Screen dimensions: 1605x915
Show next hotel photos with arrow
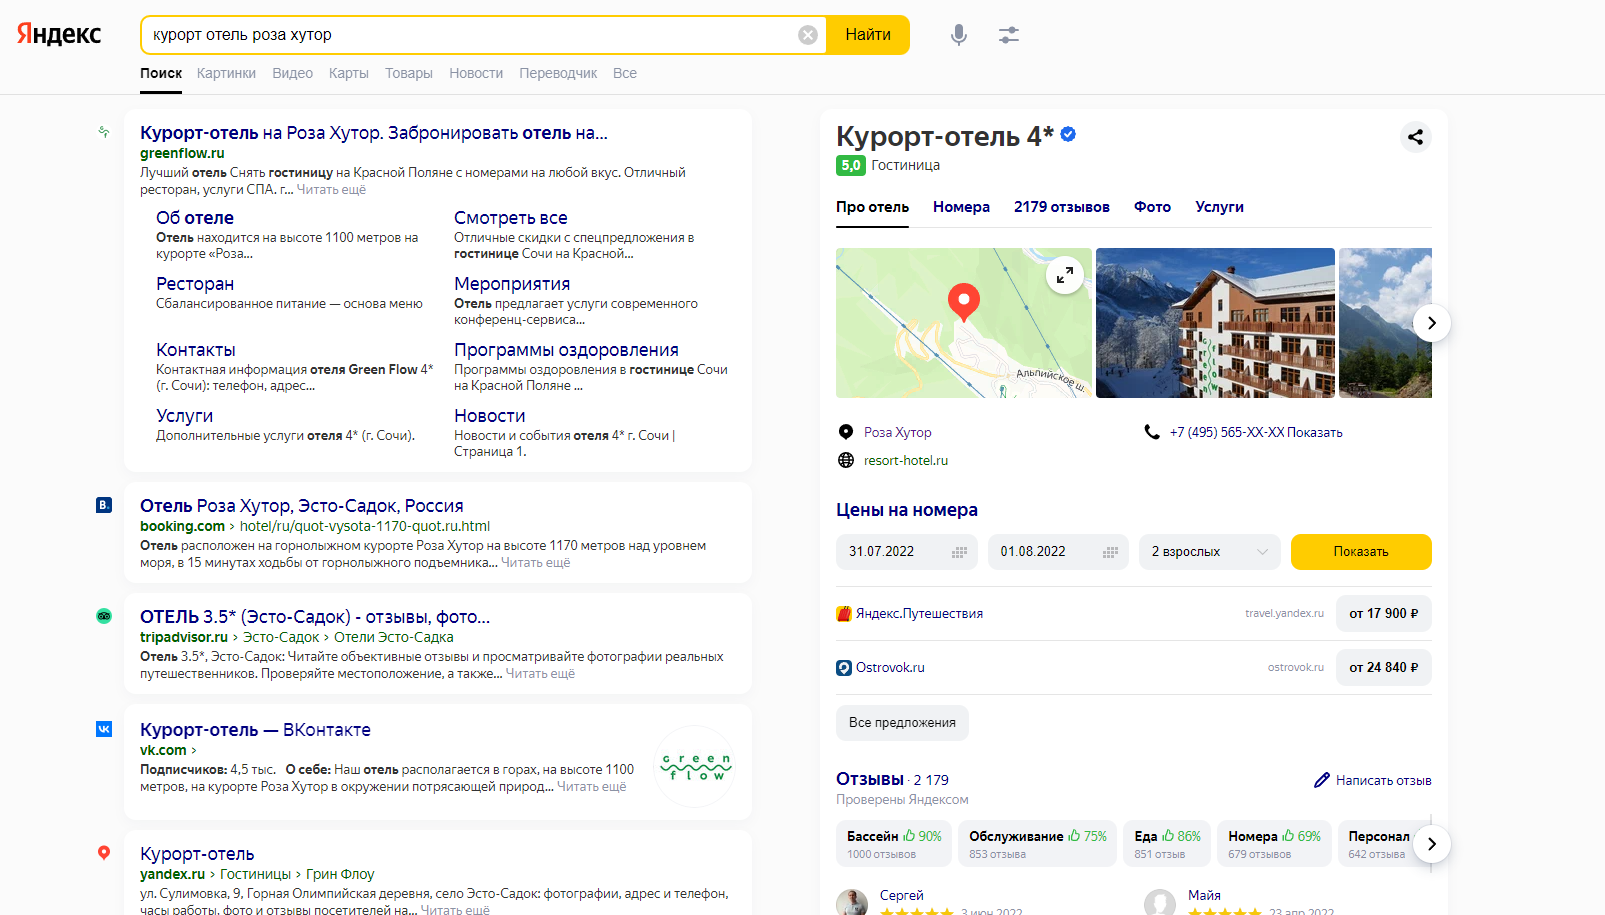point(1432,323)
